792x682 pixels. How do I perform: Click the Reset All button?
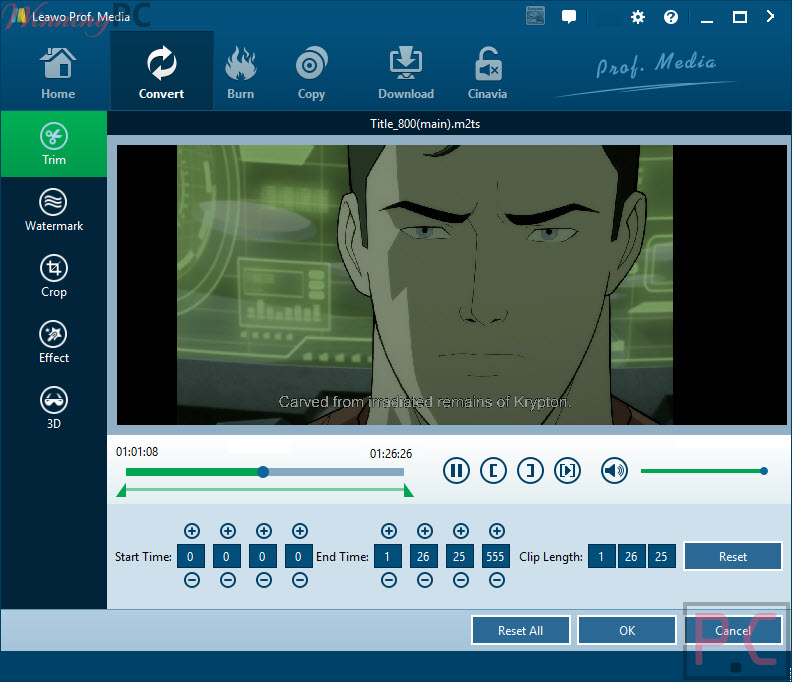click(521, 630)
